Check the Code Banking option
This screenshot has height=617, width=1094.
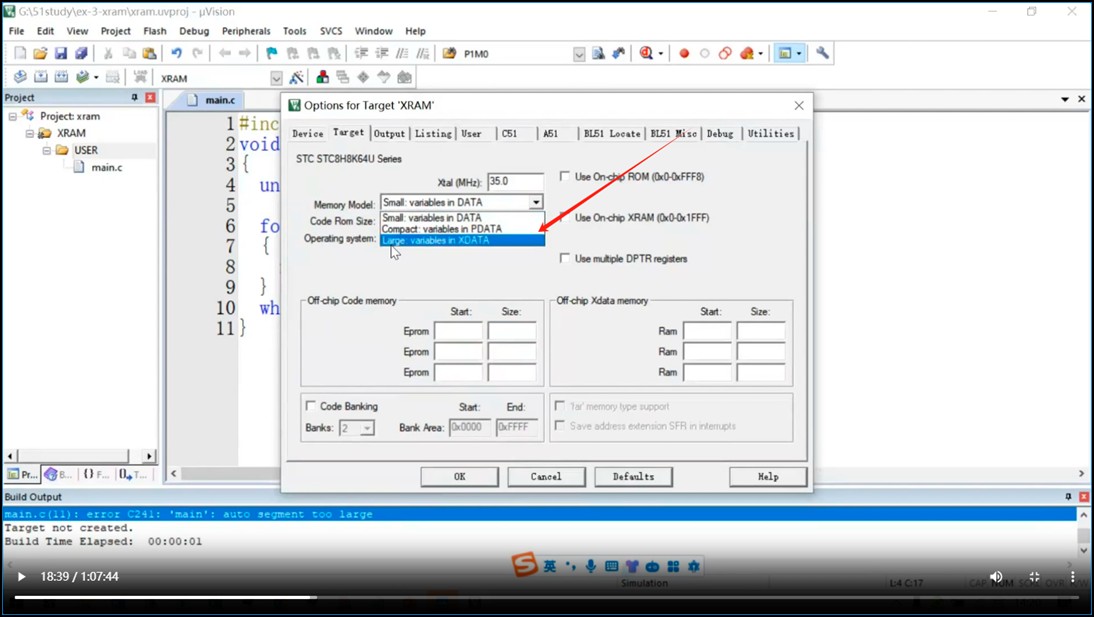point(311,406)
